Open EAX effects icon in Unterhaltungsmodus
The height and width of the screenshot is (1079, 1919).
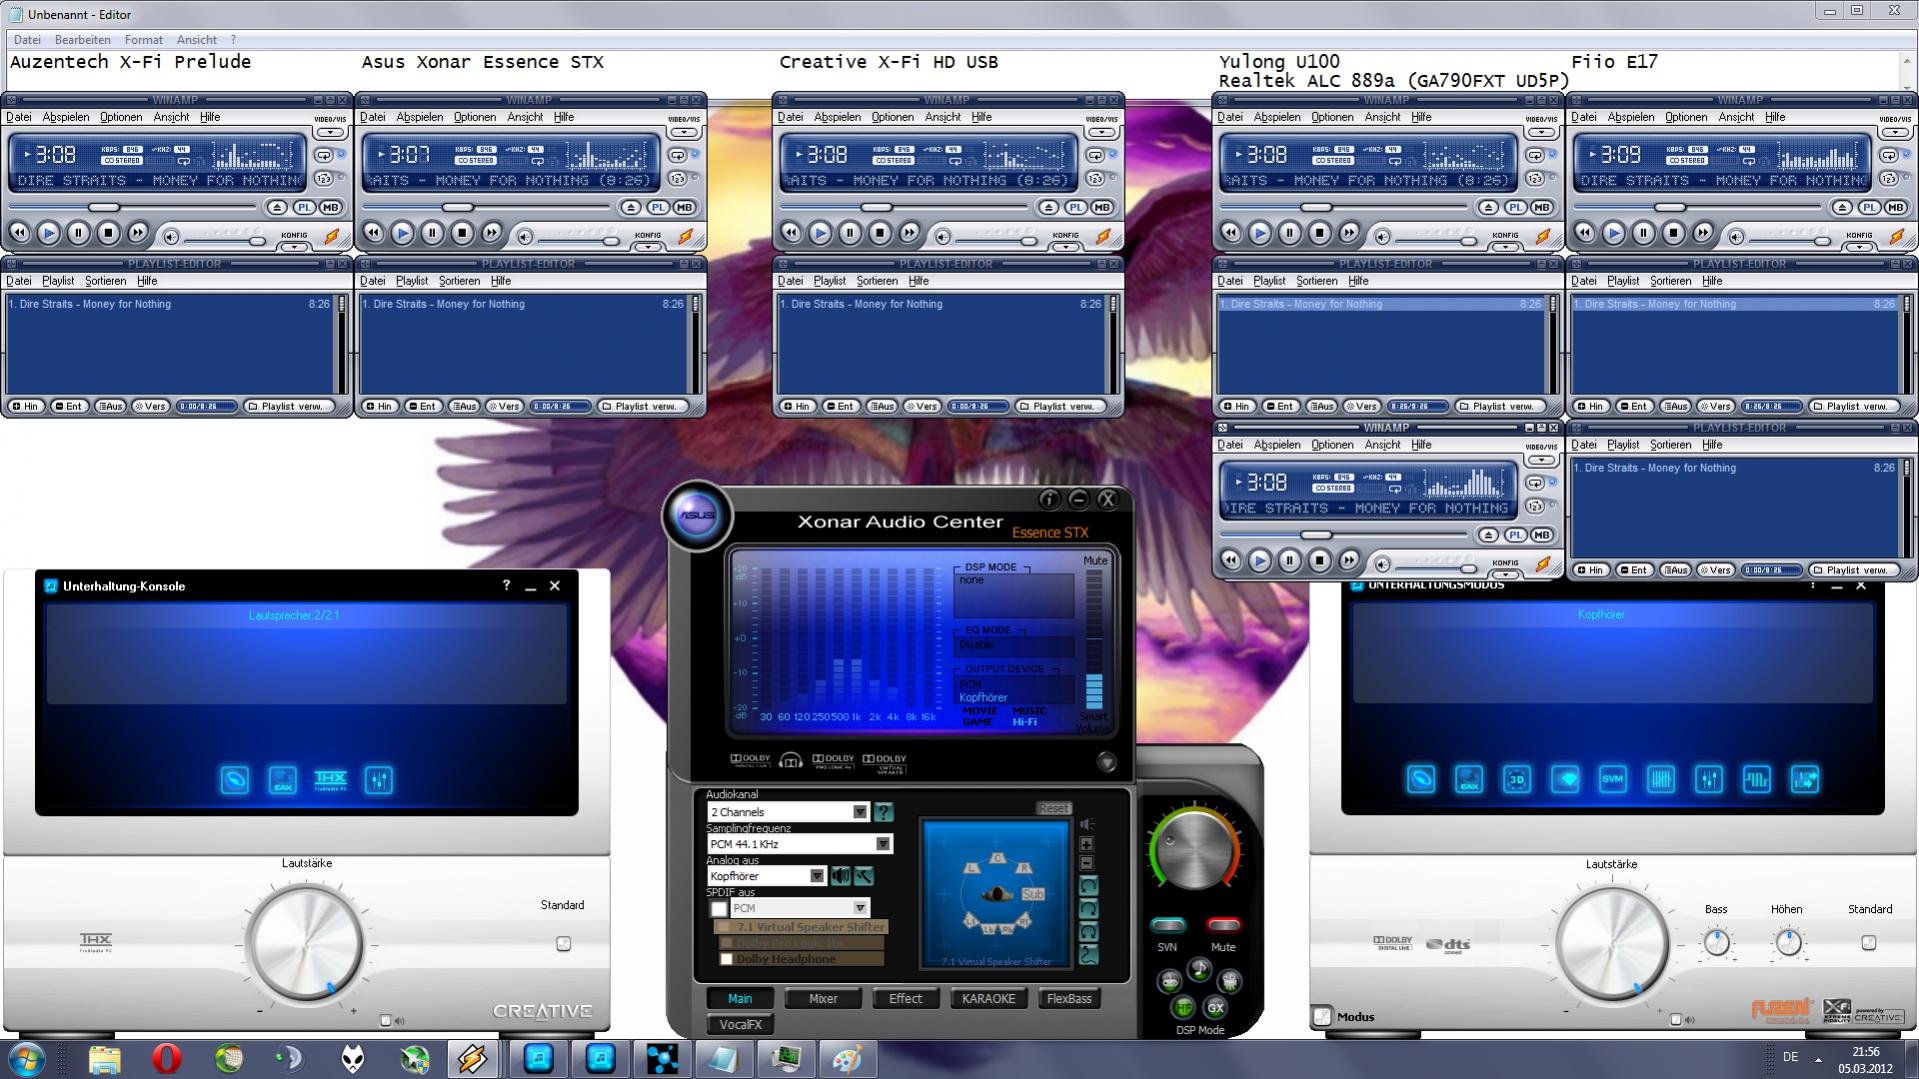[x=1469, y=779]
